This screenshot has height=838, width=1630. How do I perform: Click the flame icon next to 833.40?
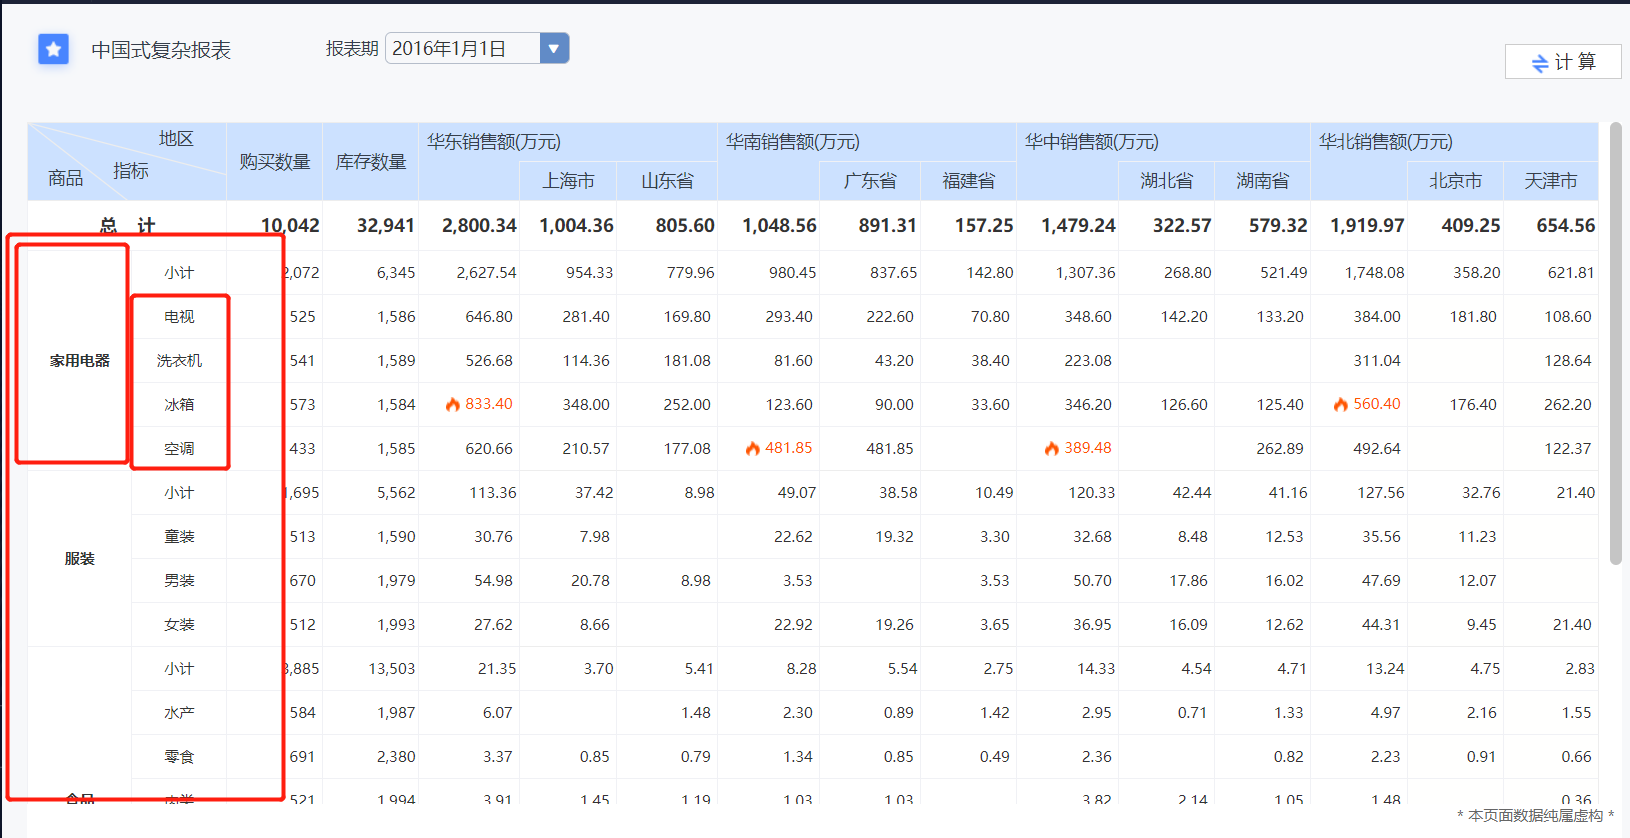click(453, 405)
